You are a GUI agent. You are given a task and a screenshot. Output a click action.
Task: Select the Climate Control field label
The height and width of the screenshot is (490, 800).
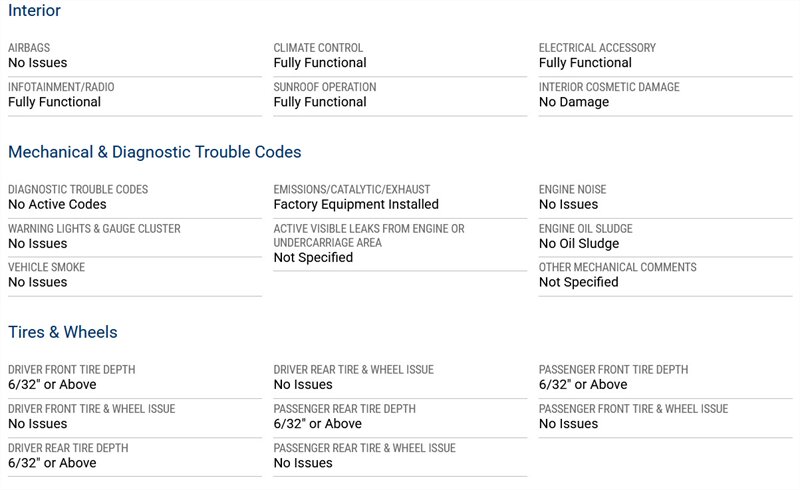coord(318,48)
